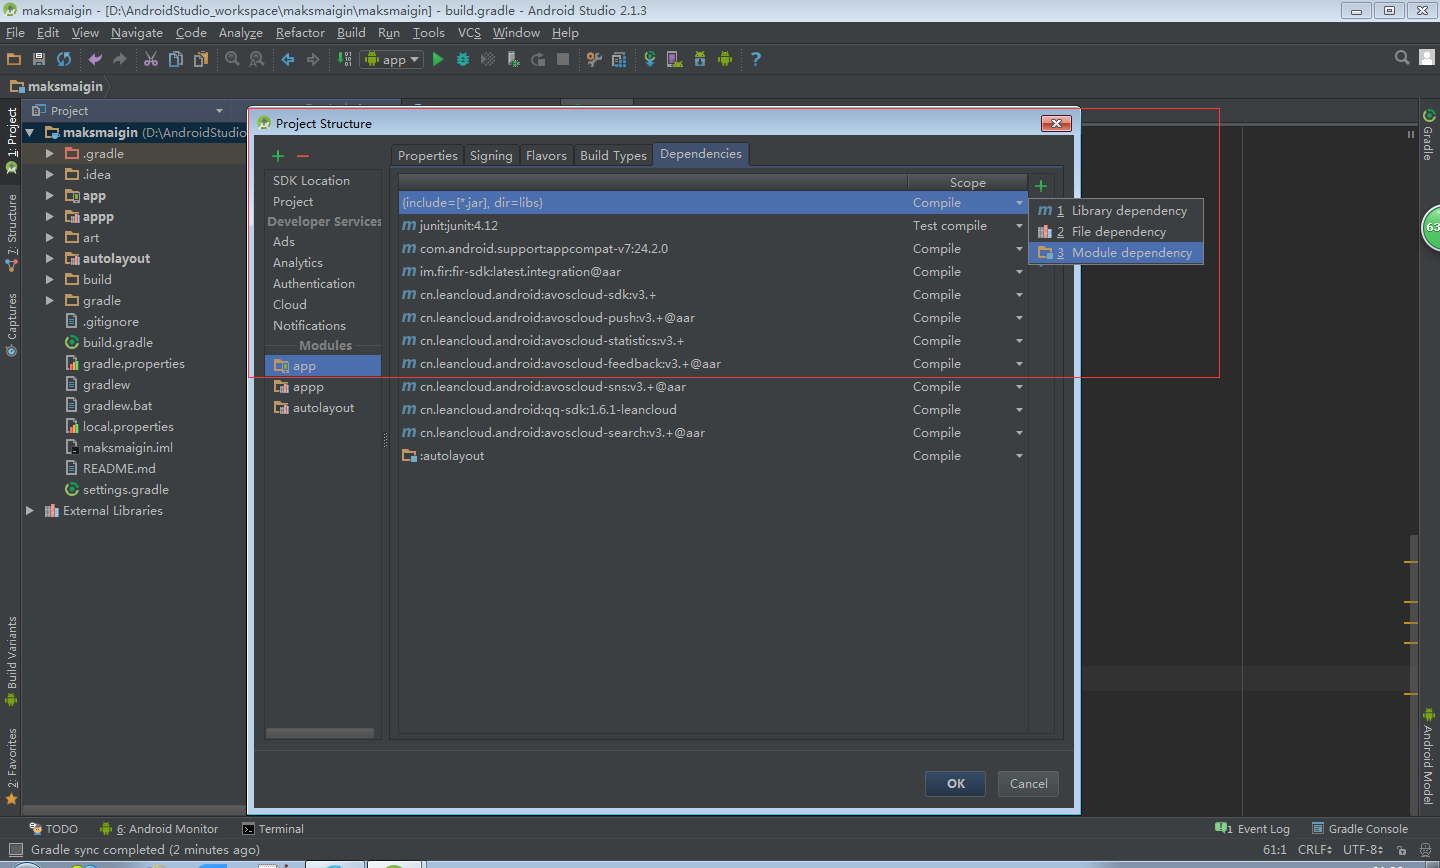
Task: Open the VCS menu
Action: [x=469, y=33]
